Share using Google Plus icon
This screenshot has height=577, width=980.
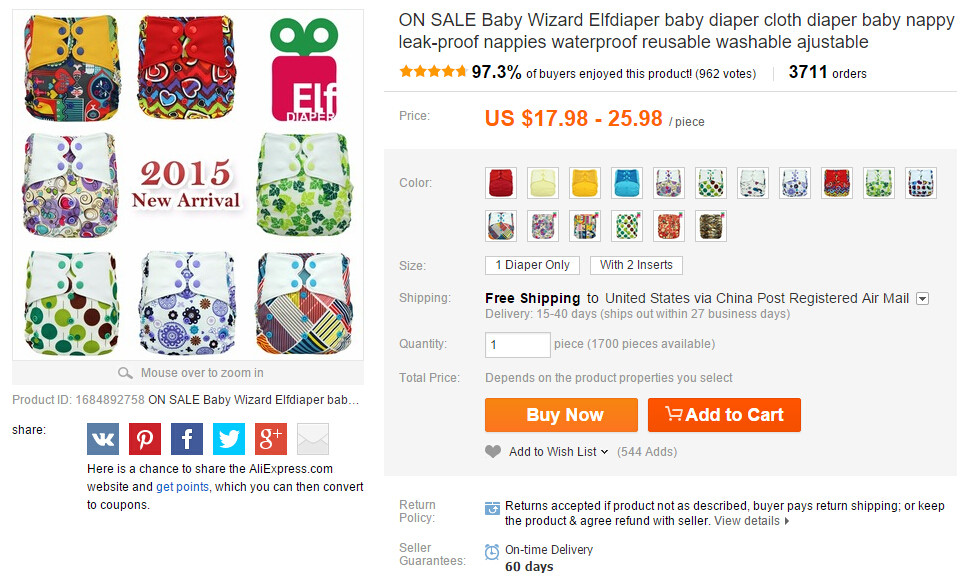(x=271, y=439)
